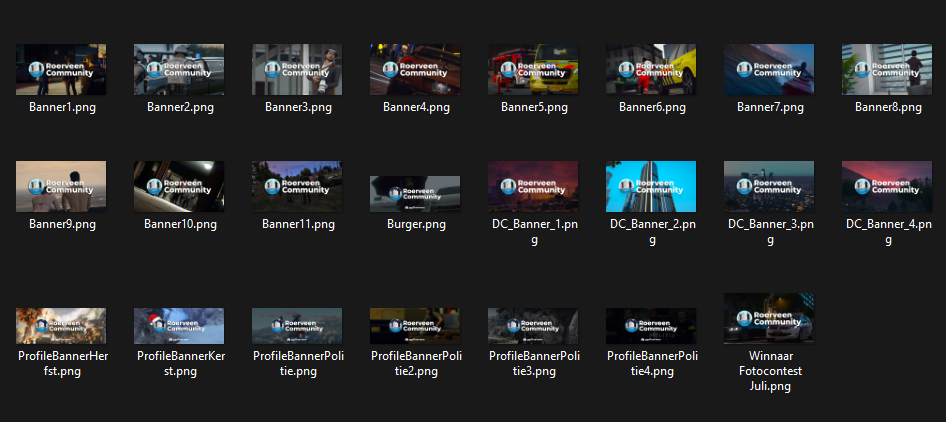Pick the ProfileBannerKerst.png thumbnail
Screen dimensions: 946x422
(x=179, y=326)
